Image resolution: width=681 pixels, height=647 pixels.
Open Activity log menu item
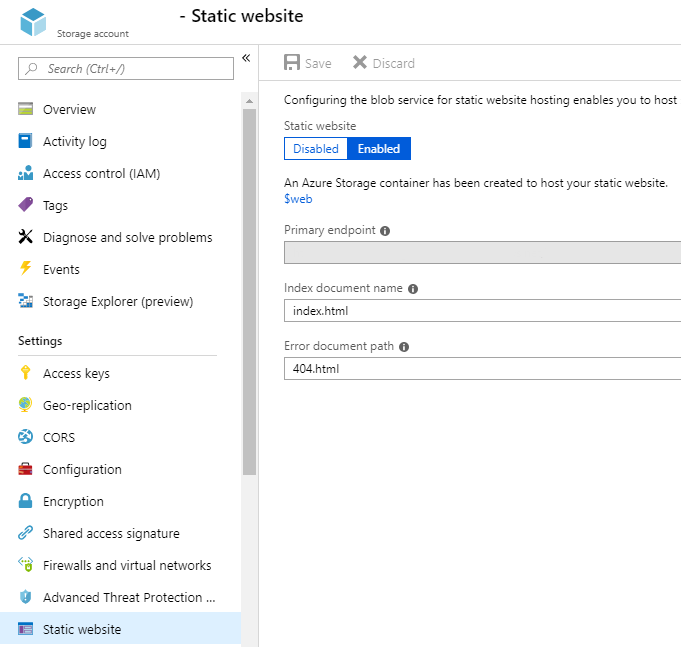click(75, 142)
